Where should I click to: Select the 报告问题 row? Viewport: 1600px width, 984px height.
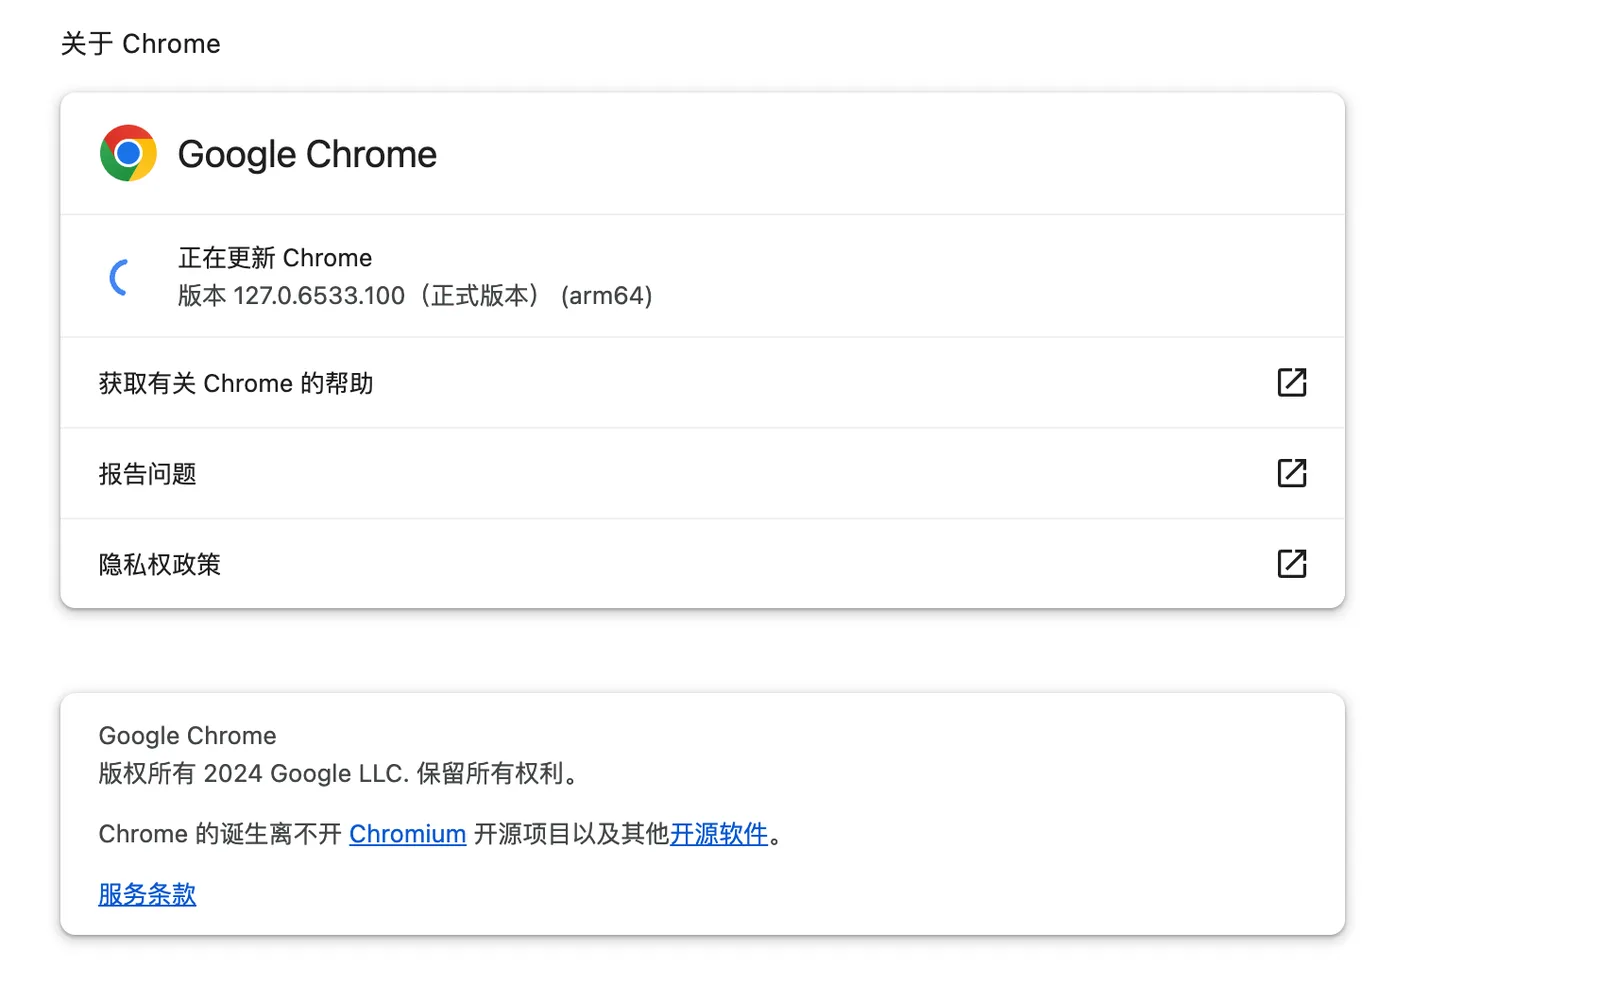point(702,473)
